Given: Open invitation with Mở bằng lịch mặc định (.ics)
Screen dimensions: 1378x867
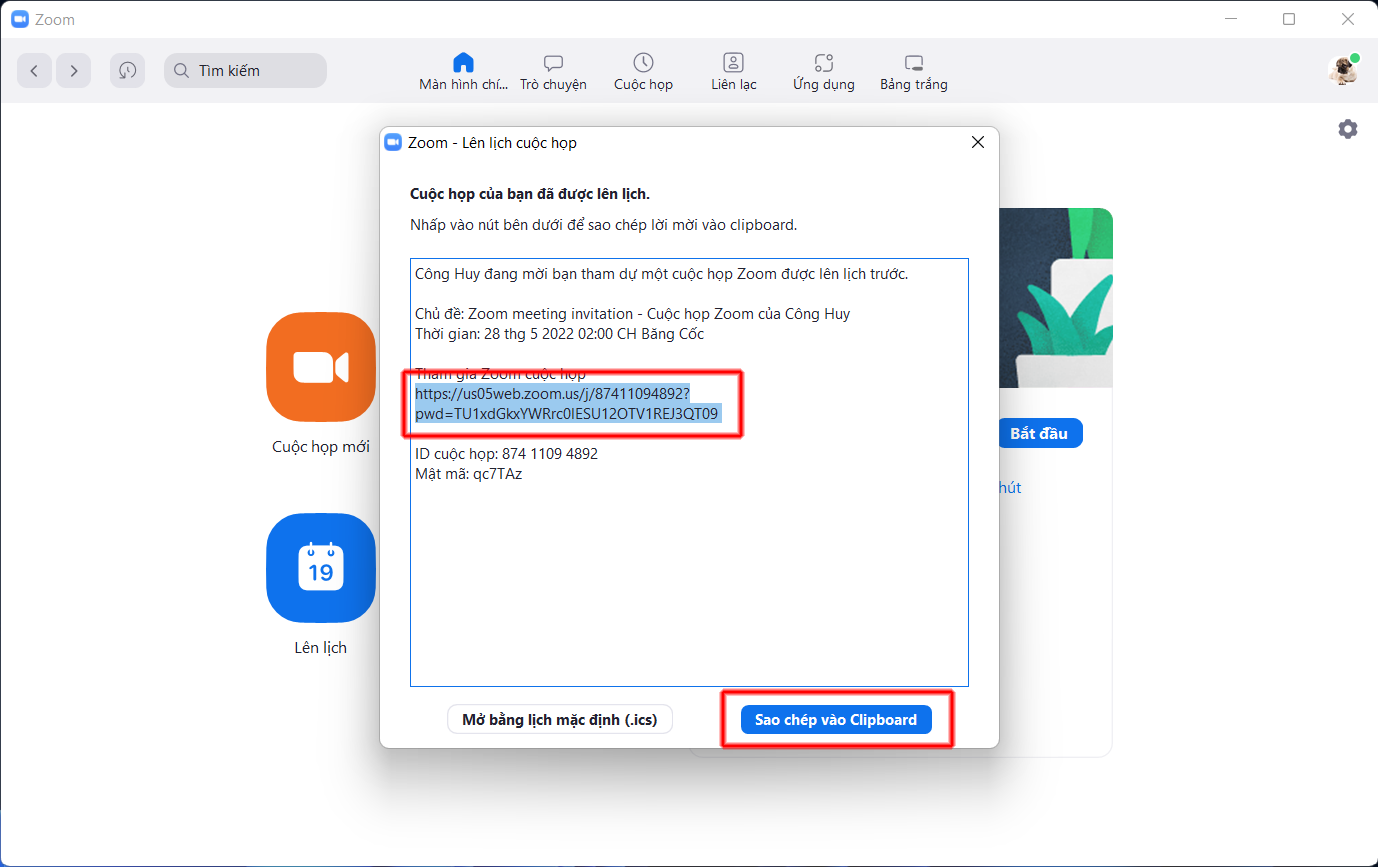Looking at the screenshot, I should pos(559,719).
